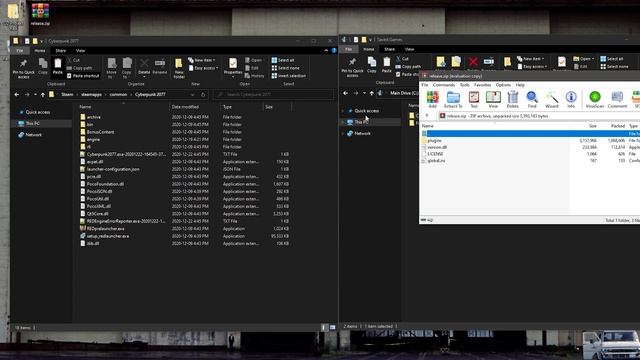640x360 pixels.
Task: Click Paste shortcut in Cyberpunk ribbon
Action: (x=83, y=76)
